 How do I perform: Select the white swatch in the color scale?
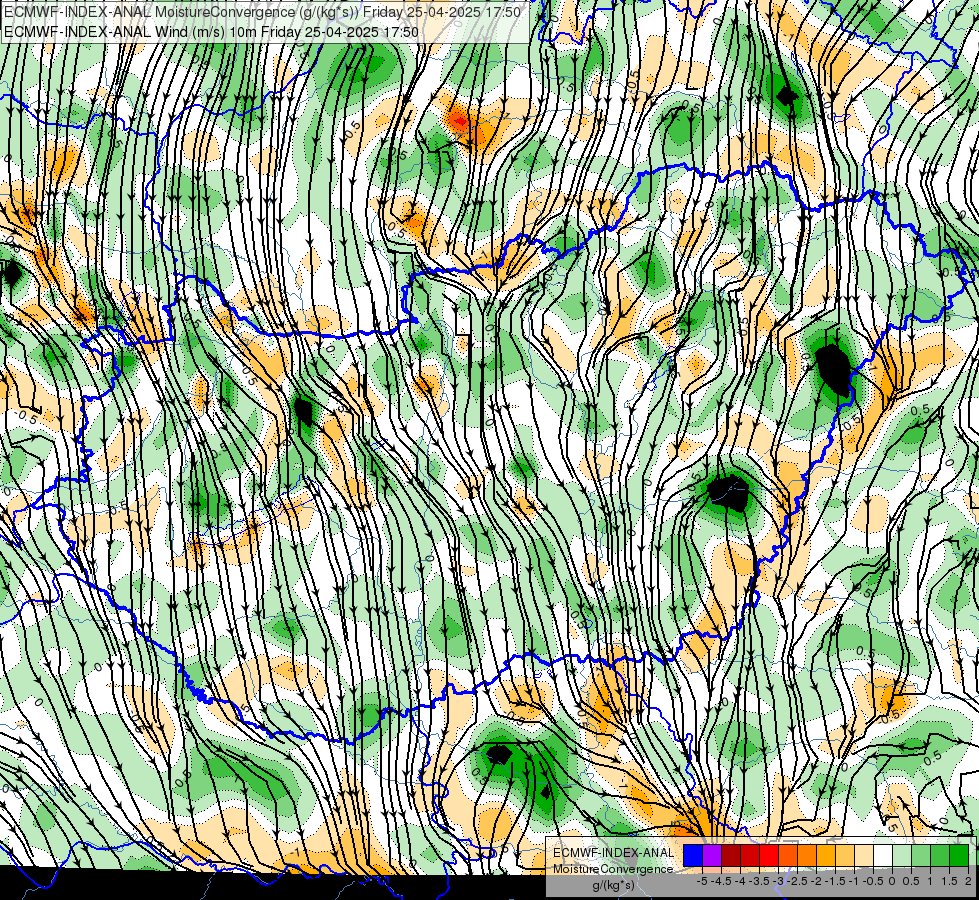(x=883, y=856)
